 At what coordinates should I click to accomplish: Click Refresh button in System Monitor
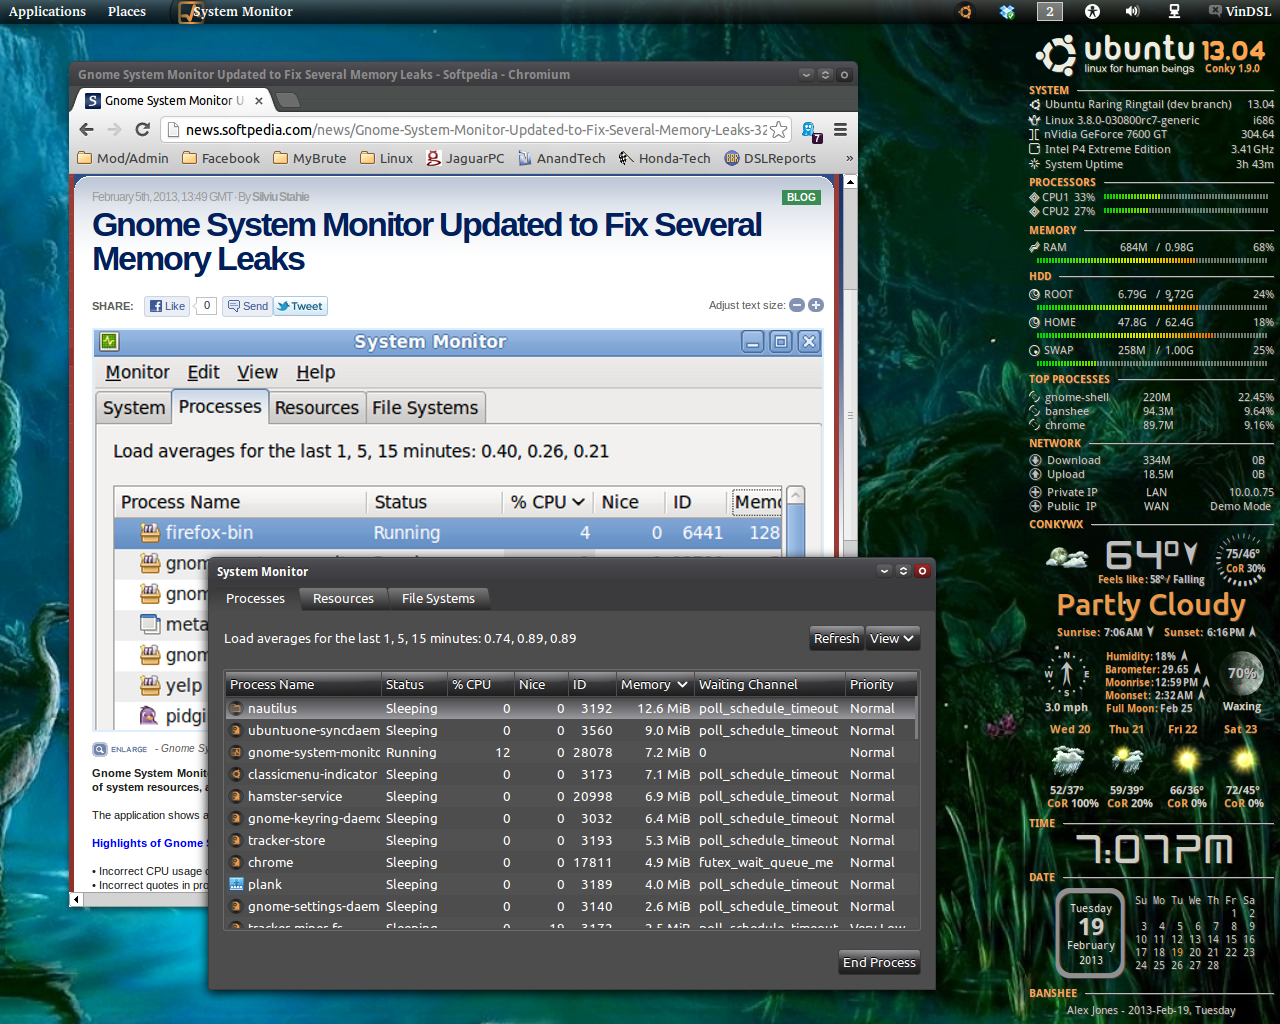pos(836,638)
